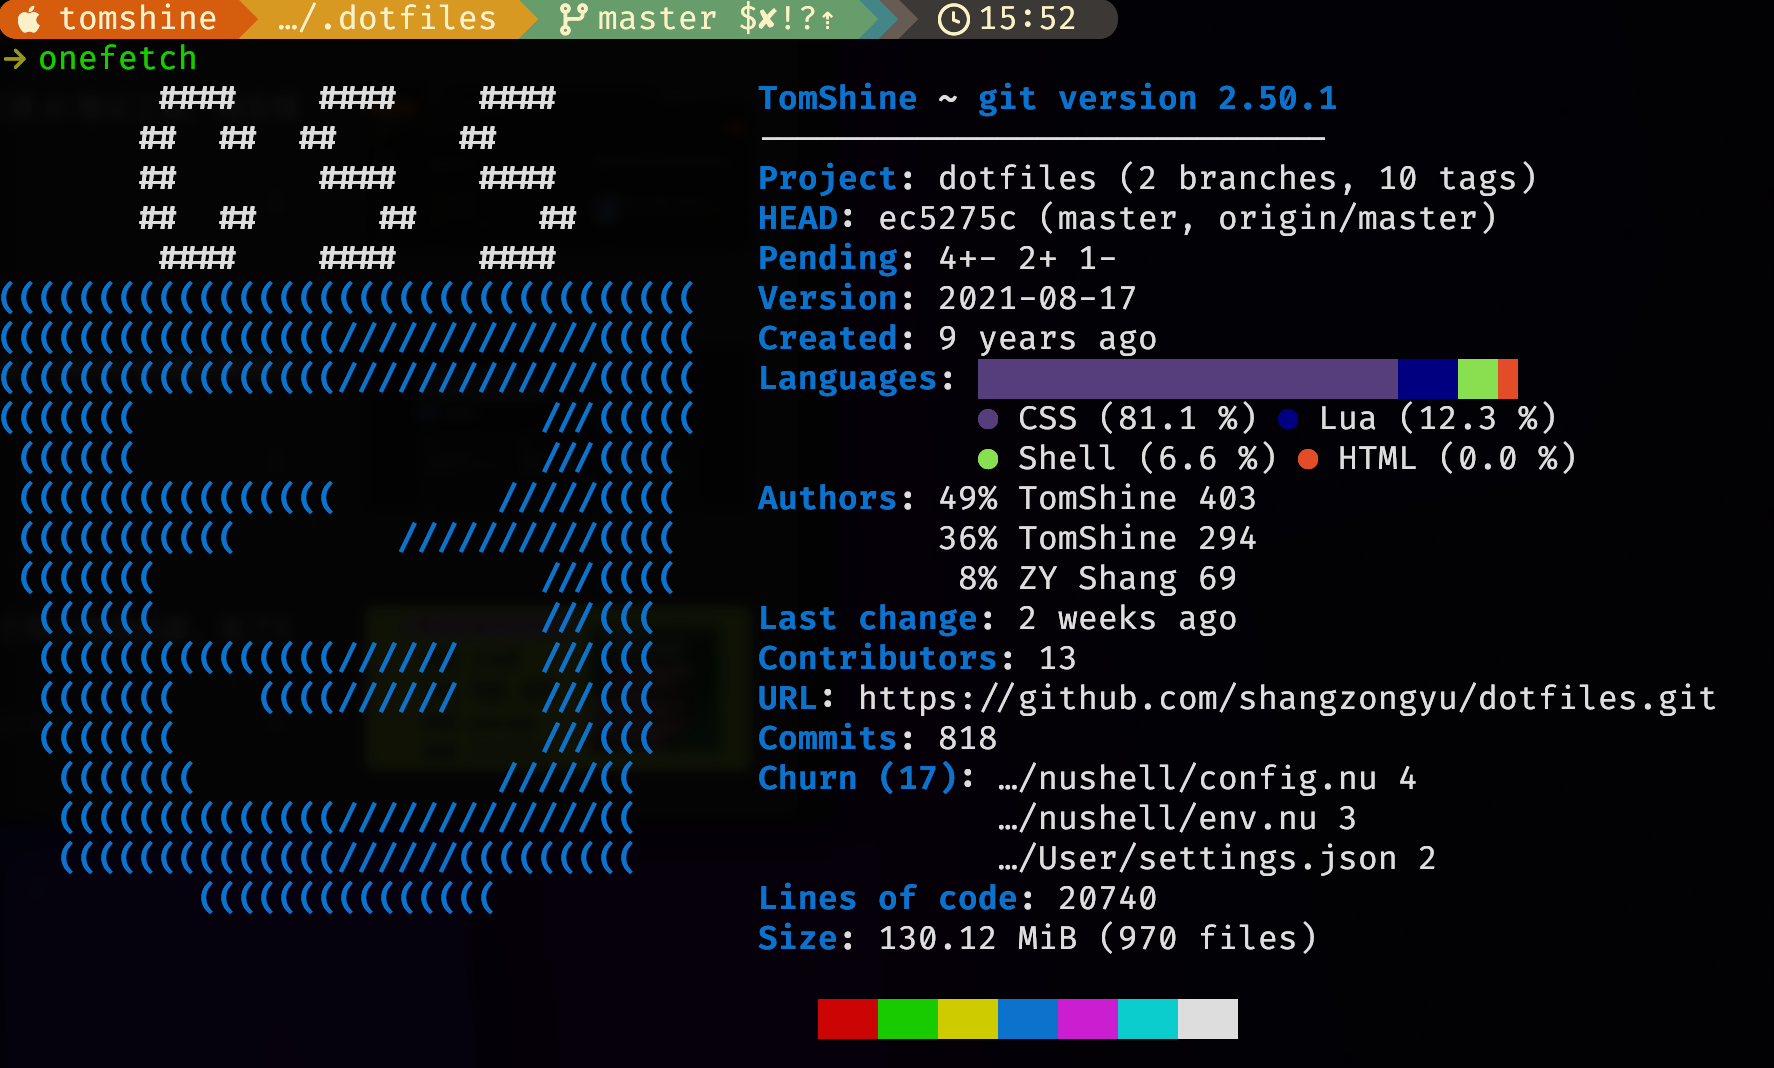Image resolution: width=1774 pixels, height=1068 pixels.
Task: Click the magenta terminal palette swatch
Action: [x=1088, y=1019]
